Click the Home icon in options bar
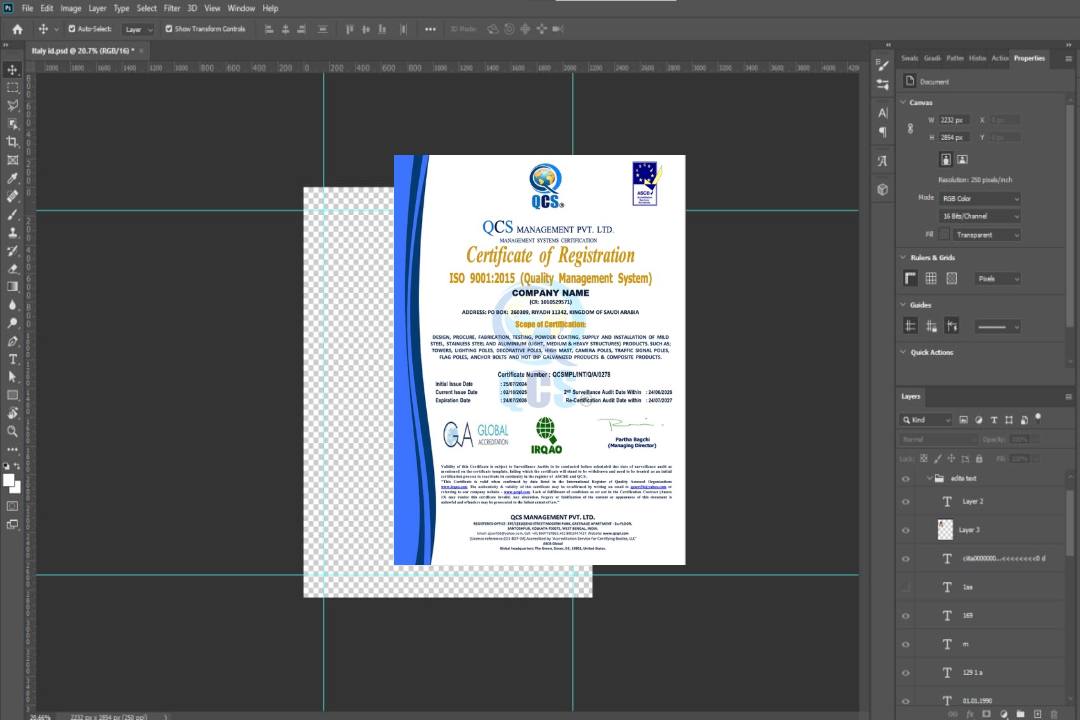 17,29
